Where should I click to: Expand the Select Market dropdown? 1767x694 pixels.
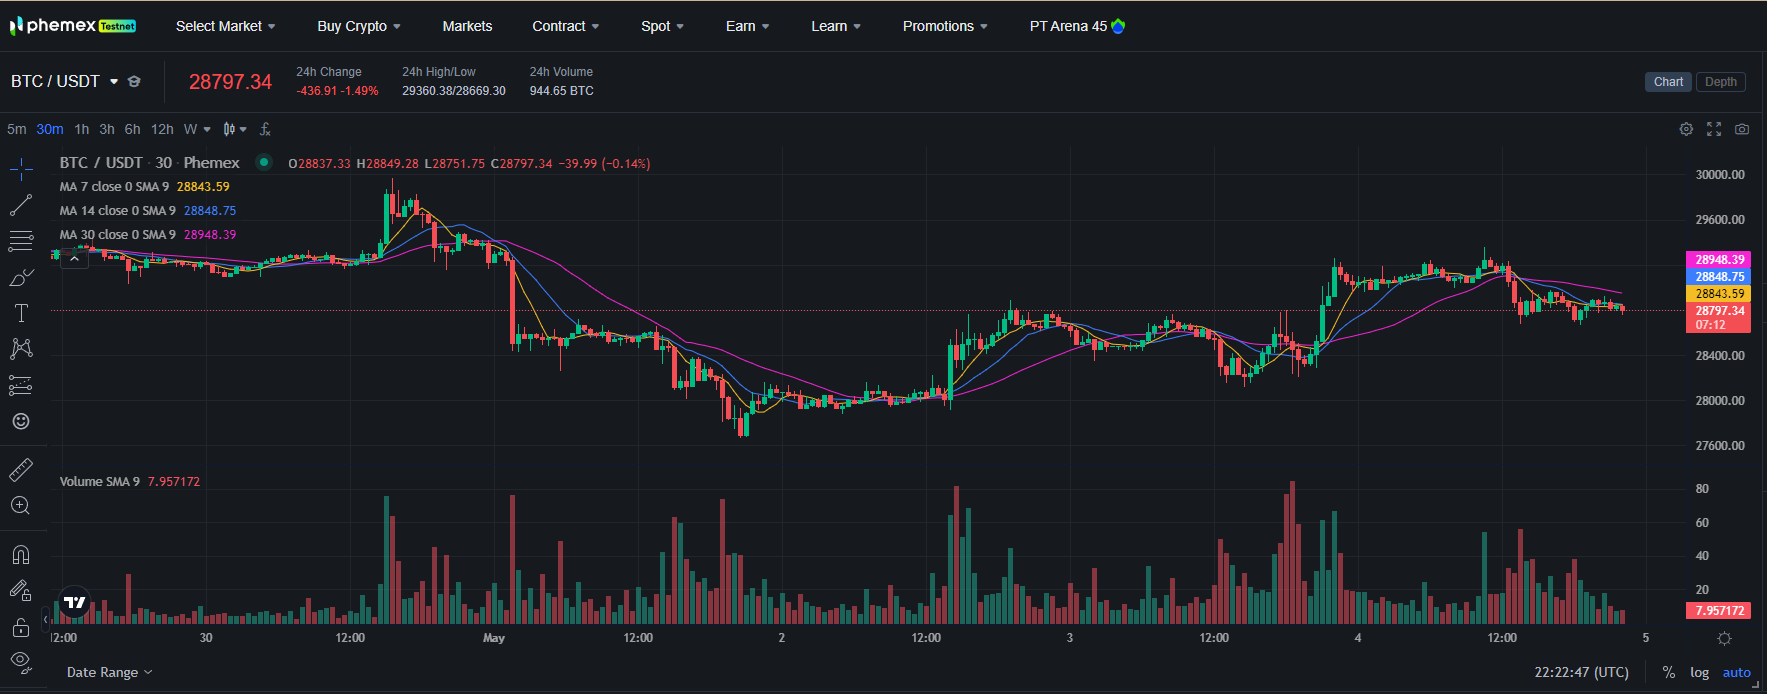point(225,26)
